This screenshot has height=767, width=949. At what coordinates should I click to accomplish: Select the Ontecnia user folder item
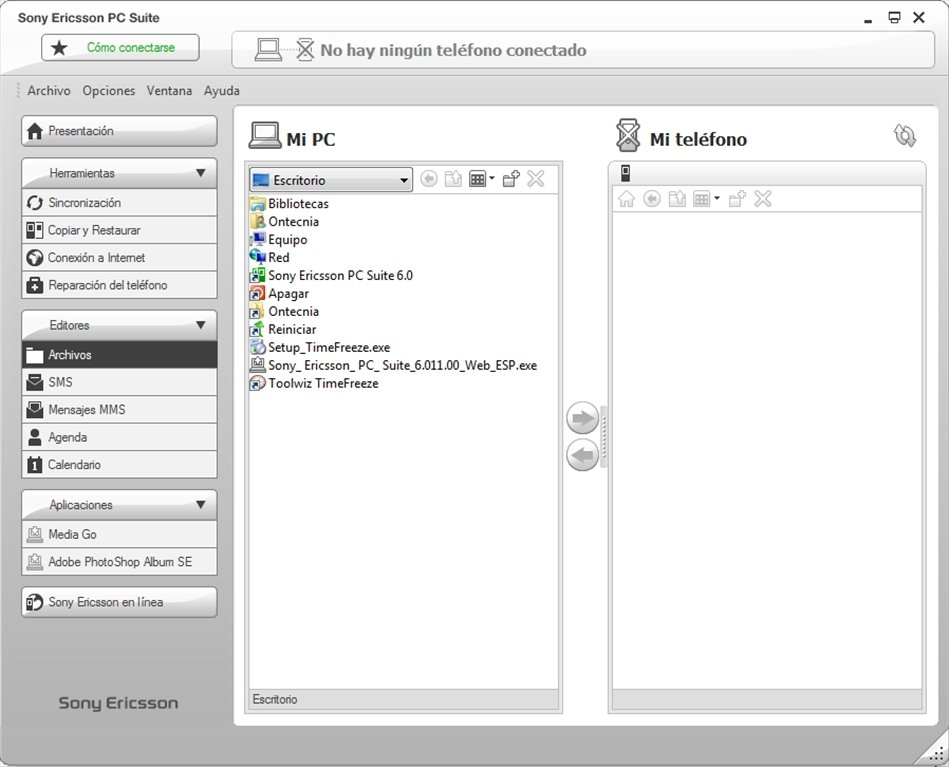pos(284,222)
